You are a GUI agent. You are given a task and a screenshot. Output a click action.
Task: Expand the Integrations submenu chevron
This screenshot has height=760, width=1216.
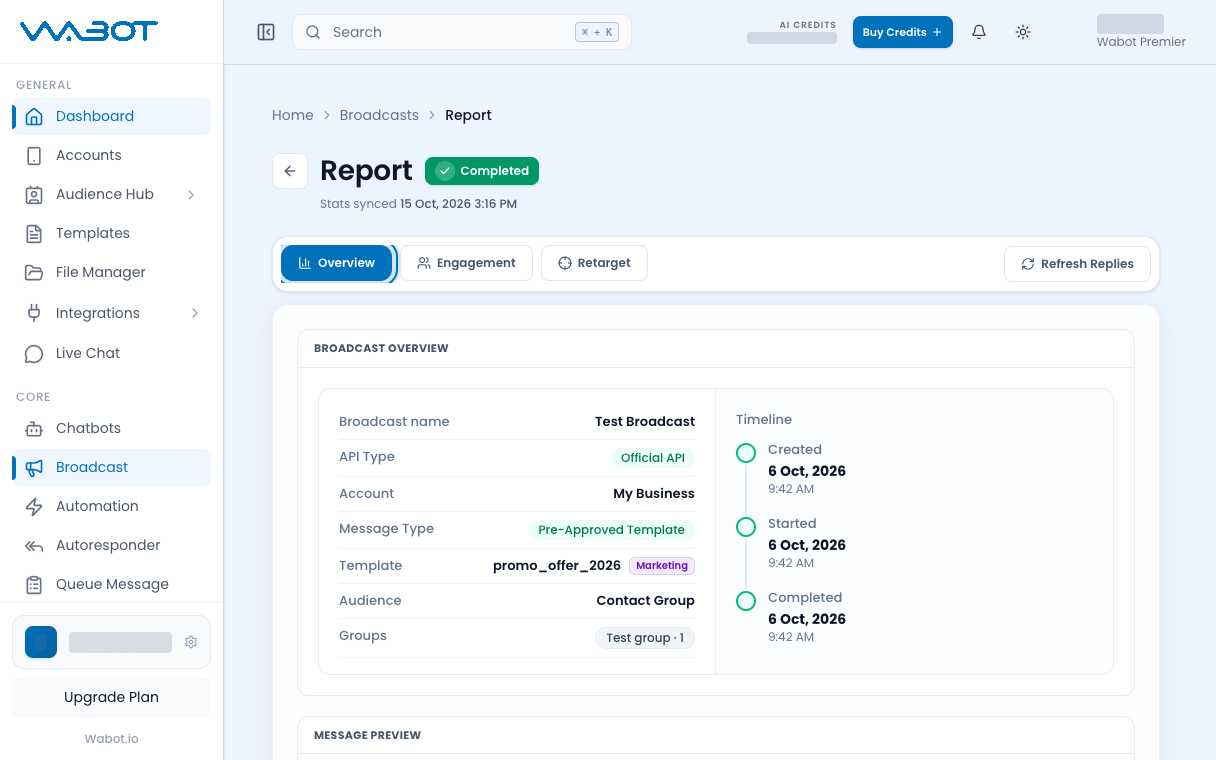[x=194, y=313]
